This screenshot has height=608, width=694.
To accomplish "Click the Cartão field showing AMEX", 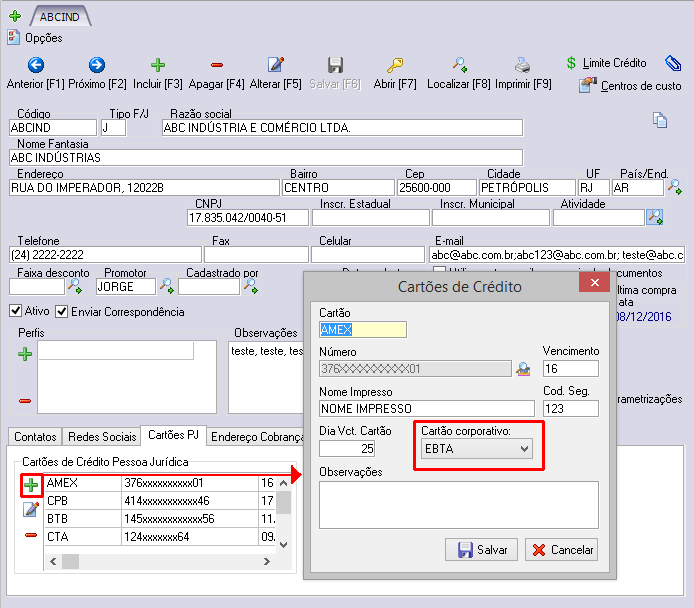I will 362,330.
